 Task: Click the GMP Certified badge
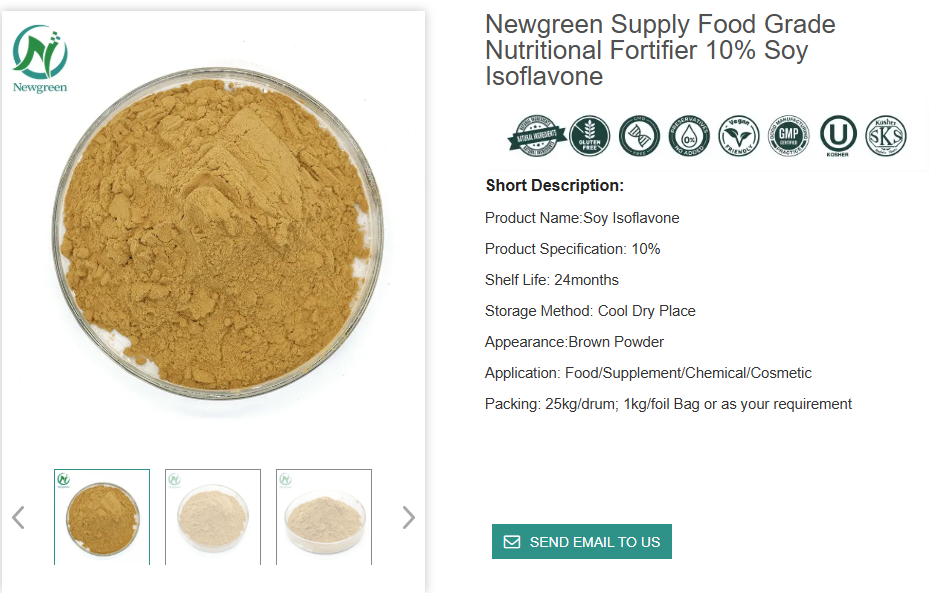pyautogui.click(x=788, y=136)
